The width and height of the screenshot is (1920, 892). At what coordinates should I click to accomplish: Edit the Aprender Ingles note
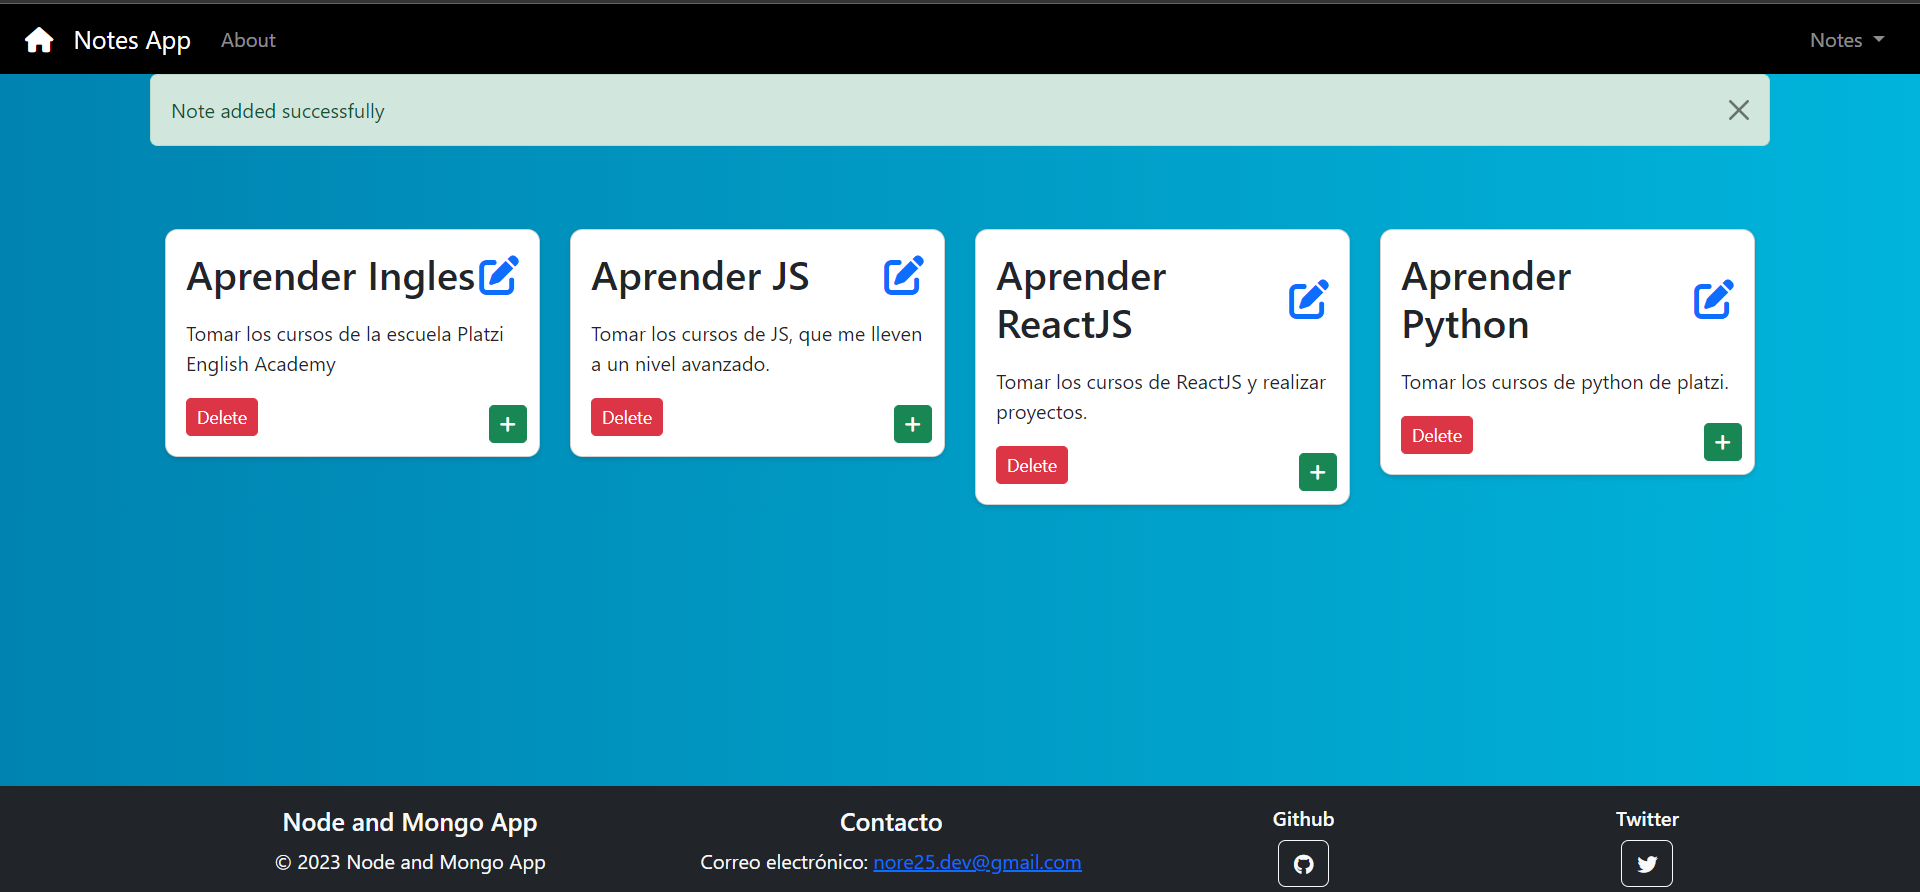[x=498, y=276]
